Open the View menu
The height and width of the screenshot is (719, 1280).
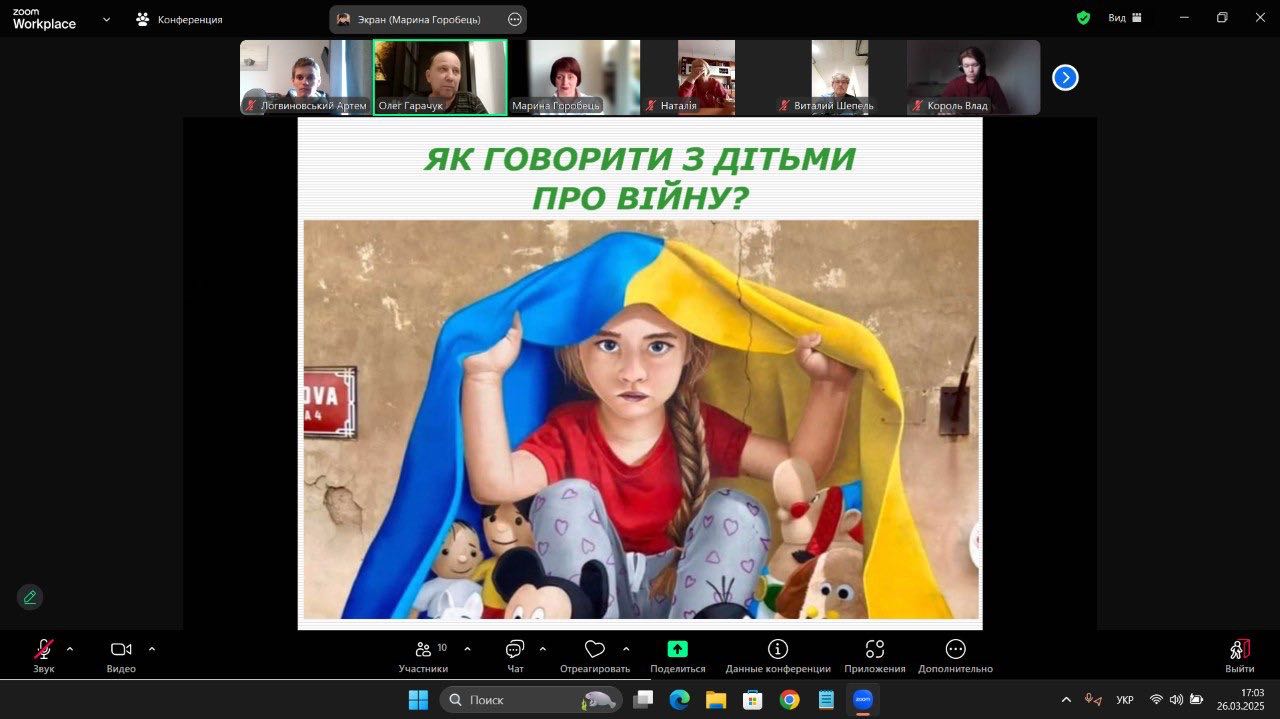click(1125, 18)
